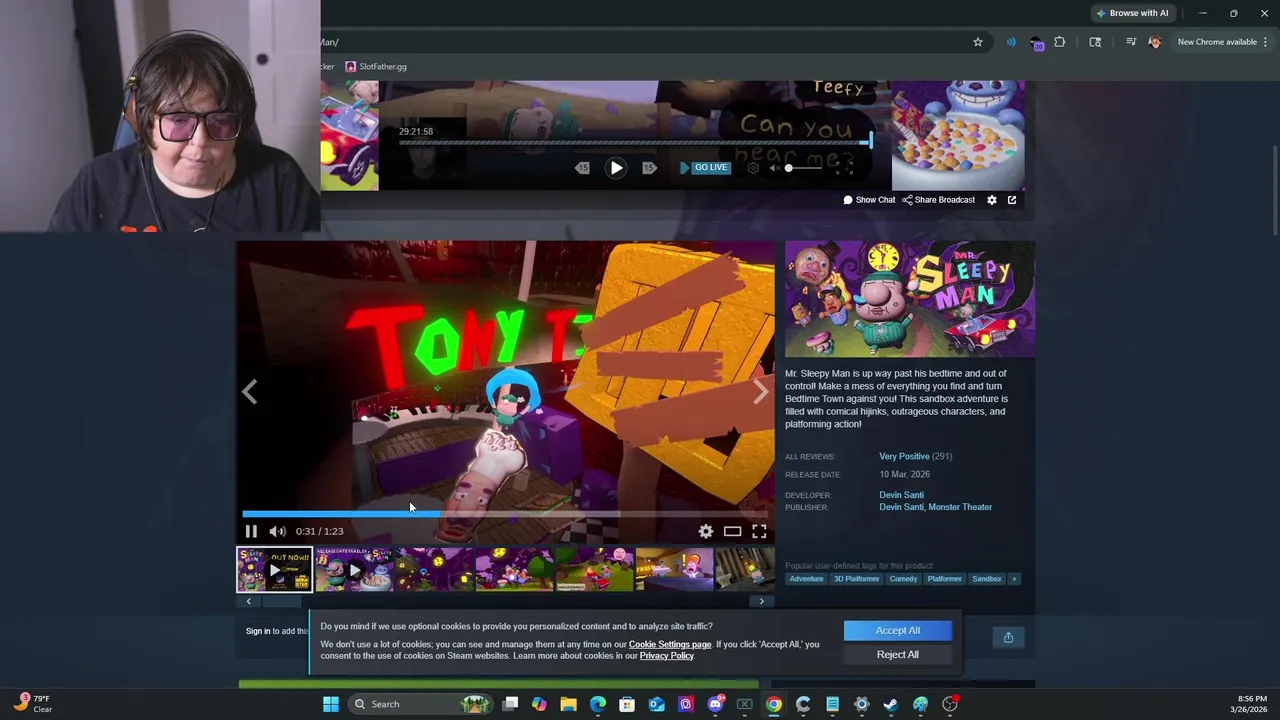
Task: Open the Chrome extensions puzzle icon
Action: point(1060,42)
